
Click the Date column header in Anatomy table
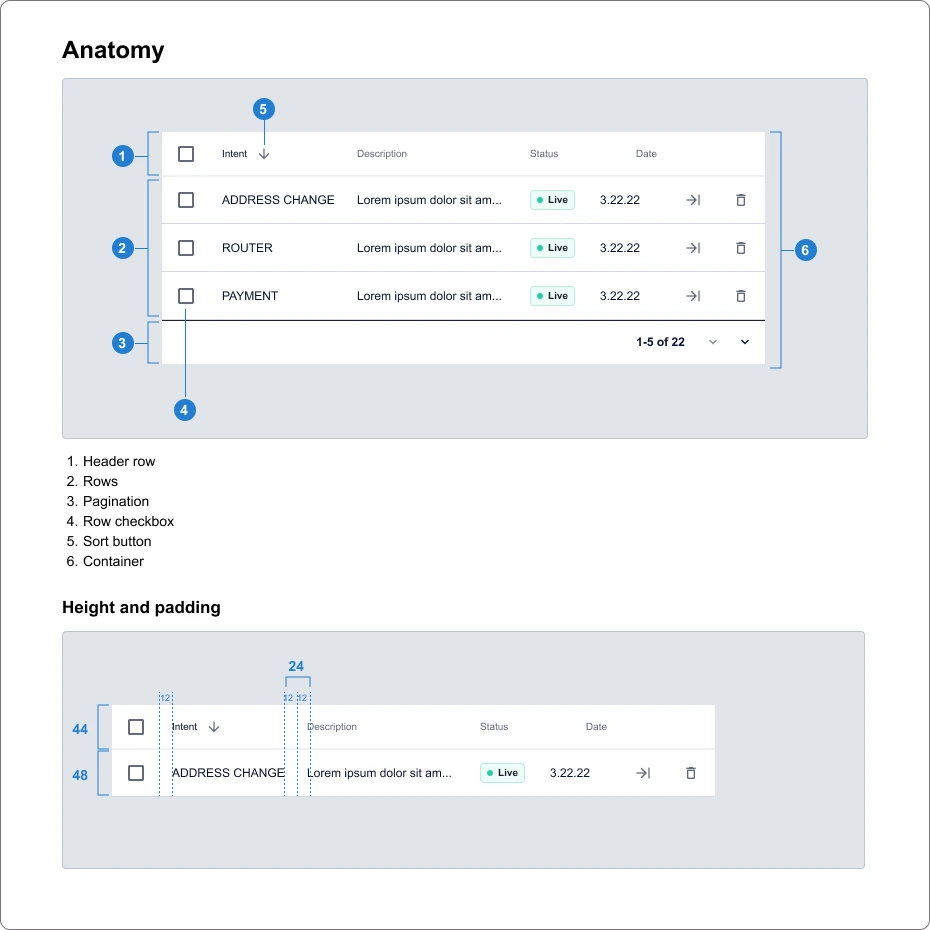pyautogui.click(x=646, y=154)
